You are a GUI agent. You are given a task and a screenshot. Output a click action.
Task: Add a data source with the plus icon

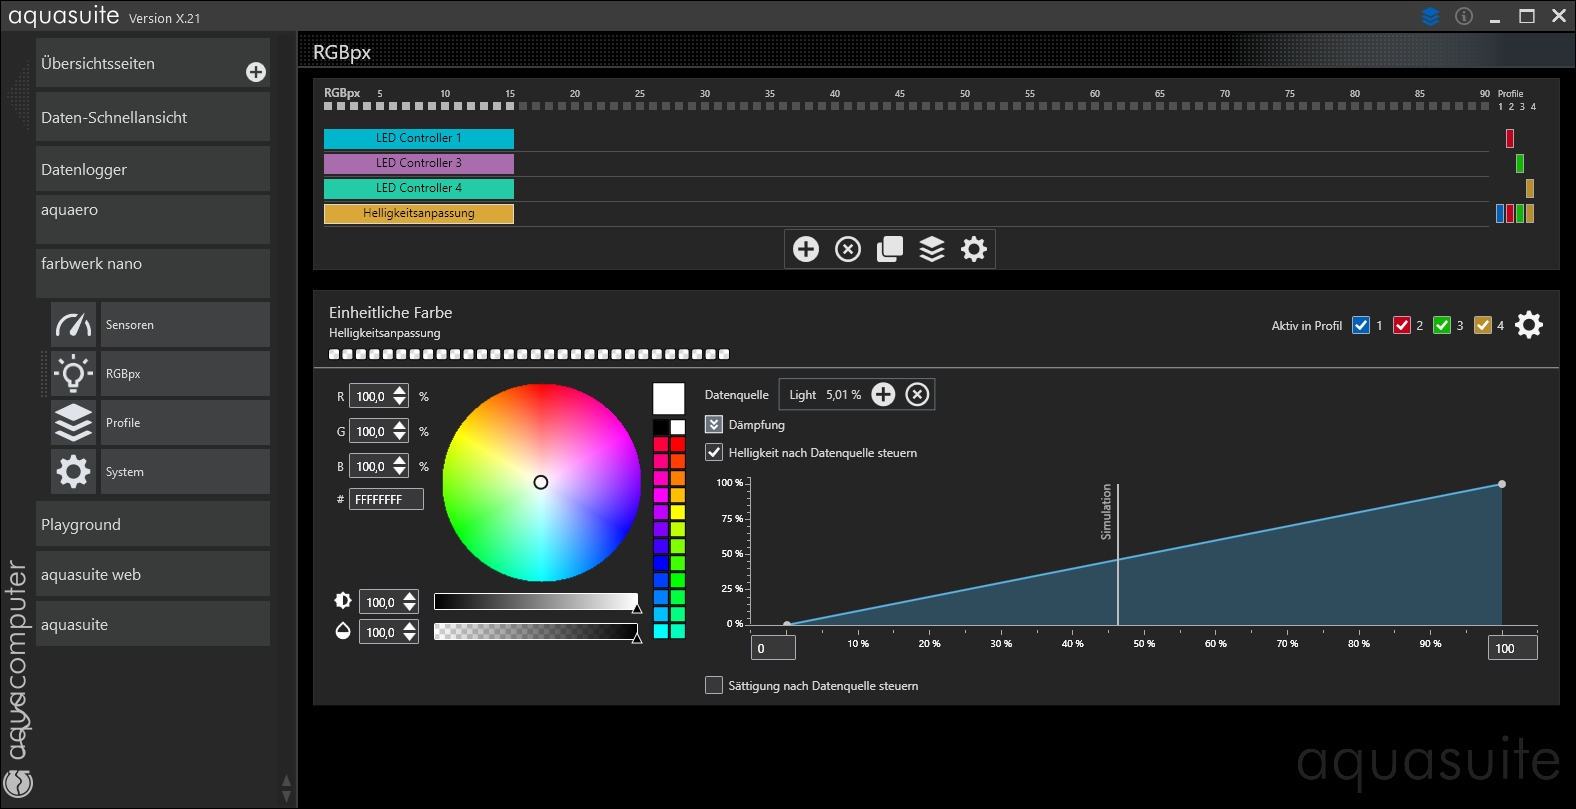coord(883,395)
